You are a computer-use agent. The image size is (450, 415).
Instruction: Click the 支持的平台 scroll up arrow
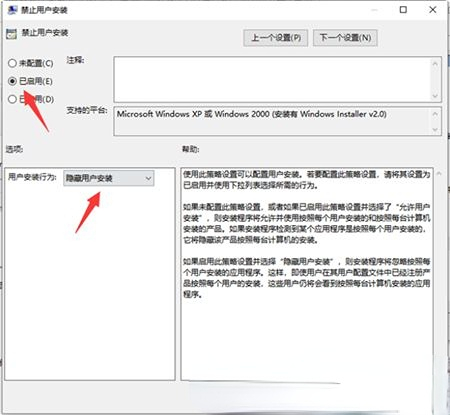435,114
